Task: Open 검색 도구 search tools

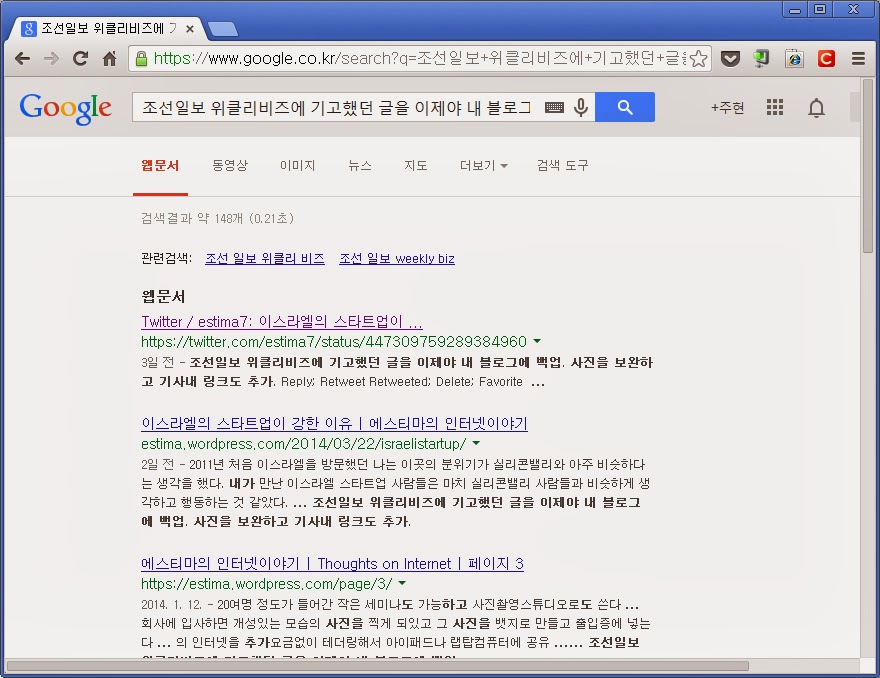Action: pos(562,166)
